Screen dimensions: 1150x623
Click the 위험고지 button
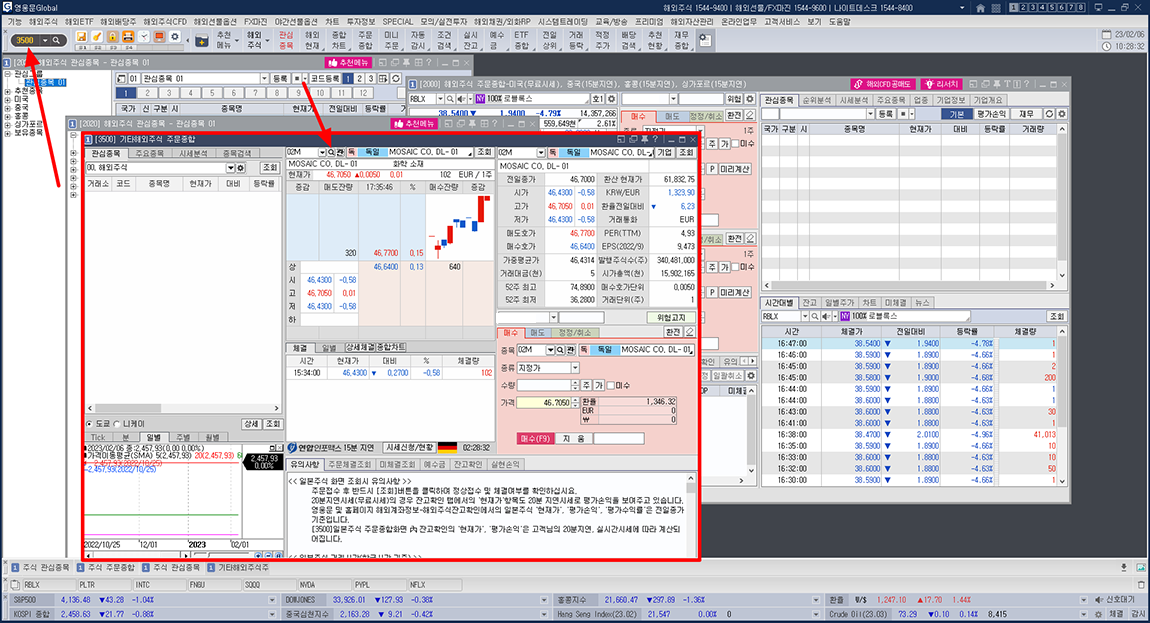coord(670,317)
